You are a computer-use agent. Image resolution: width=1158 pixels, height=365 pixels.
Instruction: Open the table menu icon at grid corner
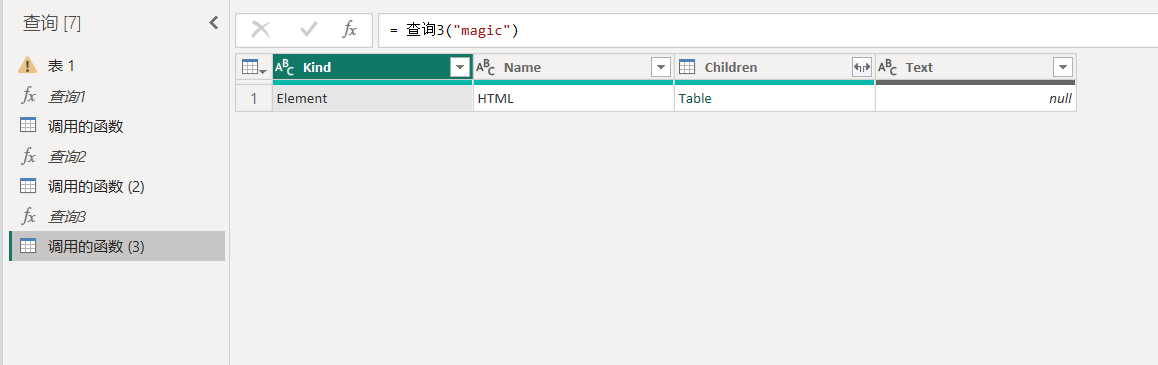254,68
